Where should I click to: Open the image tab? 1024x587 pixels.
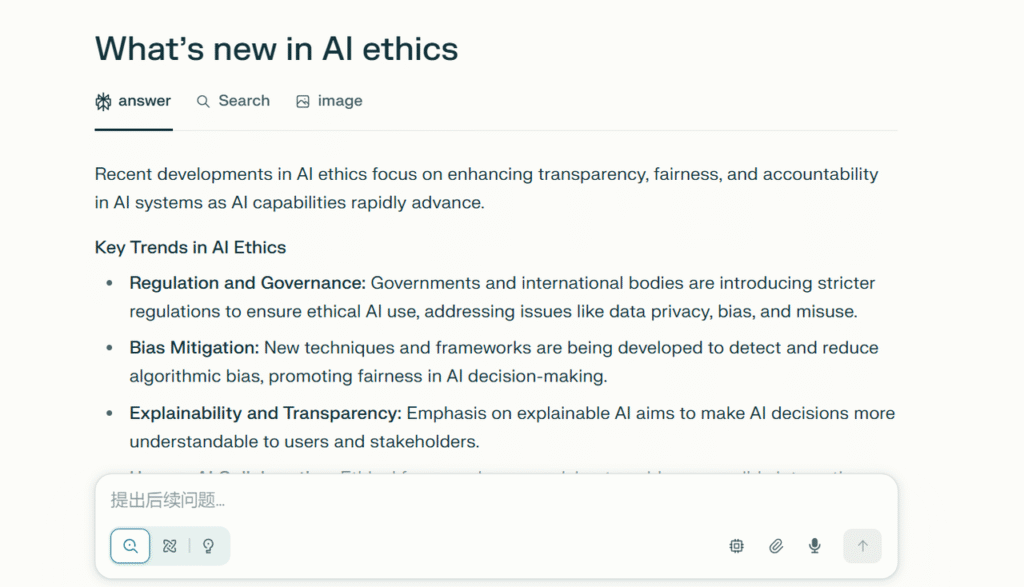tap(340, 101)
